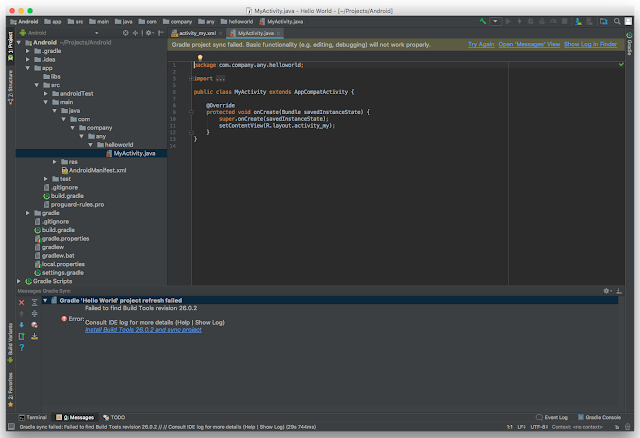The width and height of the screenshot is (640, 438).
Task: Click the UTF-8 encoding in status bar
Action: [x=539, y=427]
